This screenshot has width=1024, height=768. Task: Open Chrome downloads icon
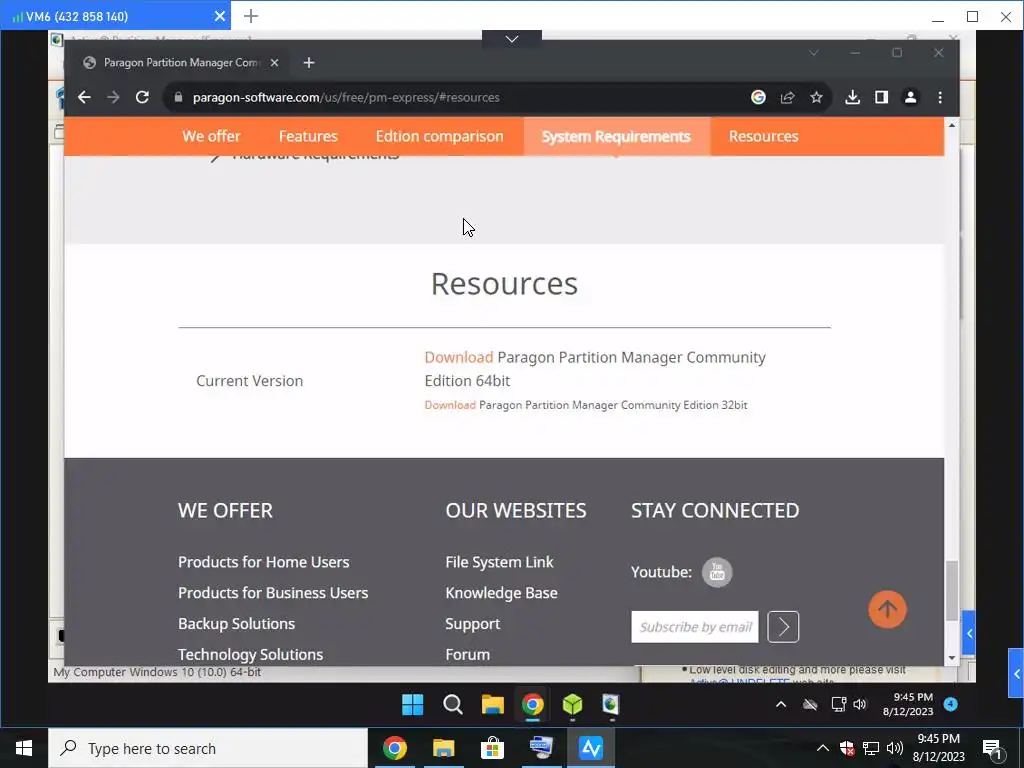pyautogui.click(x=852, y=97)
